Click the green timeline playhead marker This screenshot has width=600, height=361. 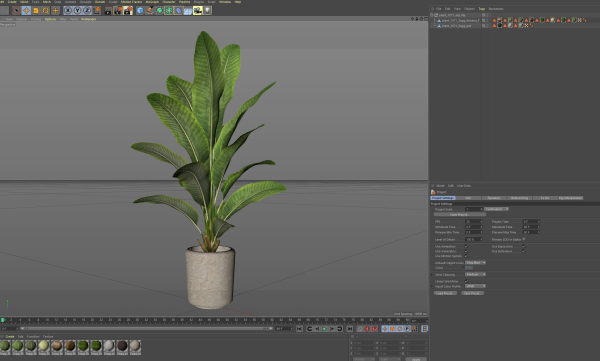tap(2, 320)
